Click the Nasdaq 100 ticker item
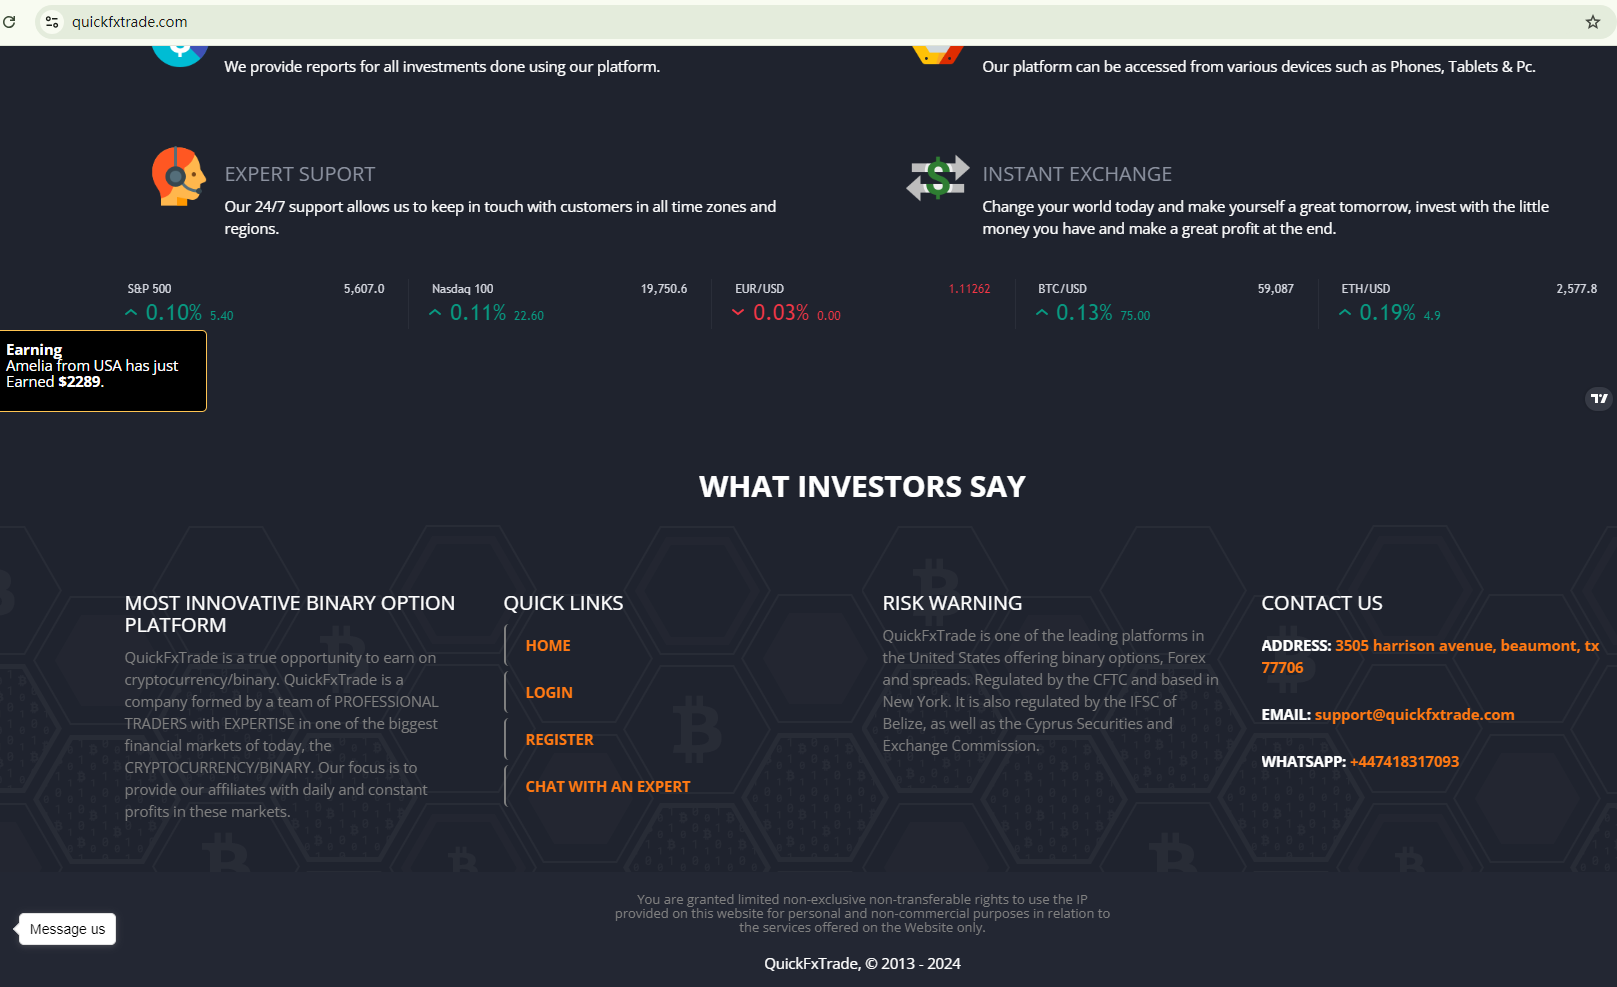 [558, 301]
